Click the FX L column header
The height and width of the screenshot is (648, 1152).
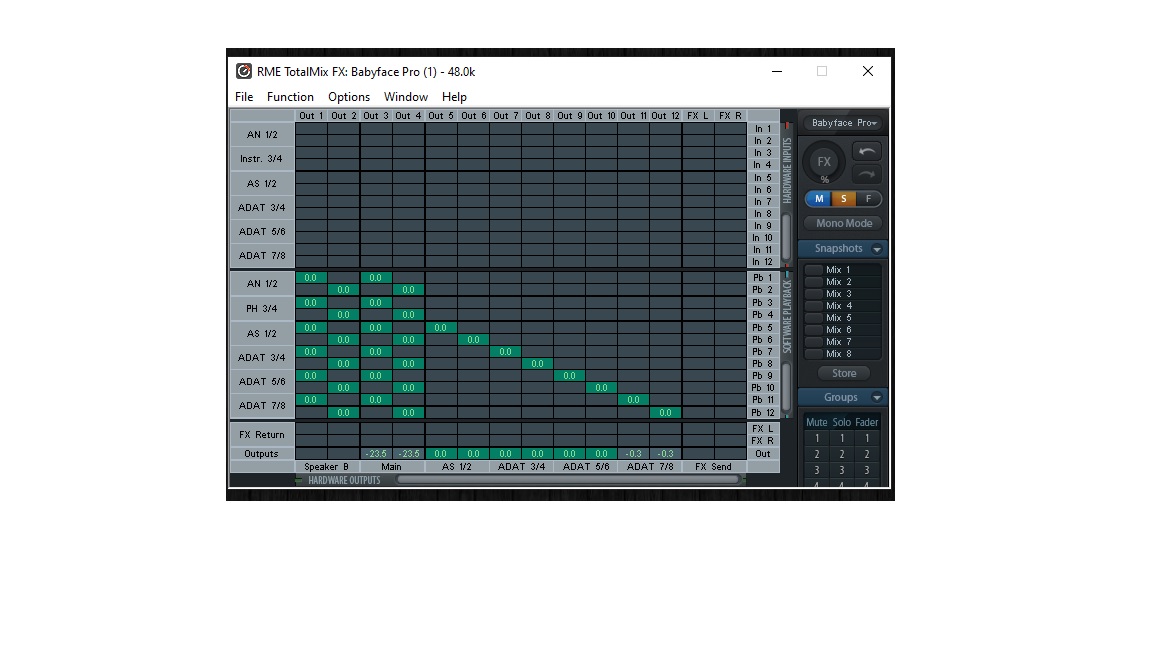[698, 116]
